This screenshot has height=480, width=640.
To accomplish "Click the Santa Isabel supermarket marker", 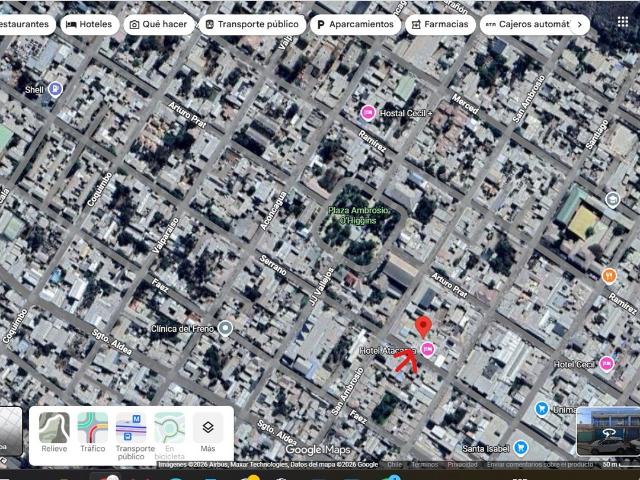I will click(x=520, y=448).
